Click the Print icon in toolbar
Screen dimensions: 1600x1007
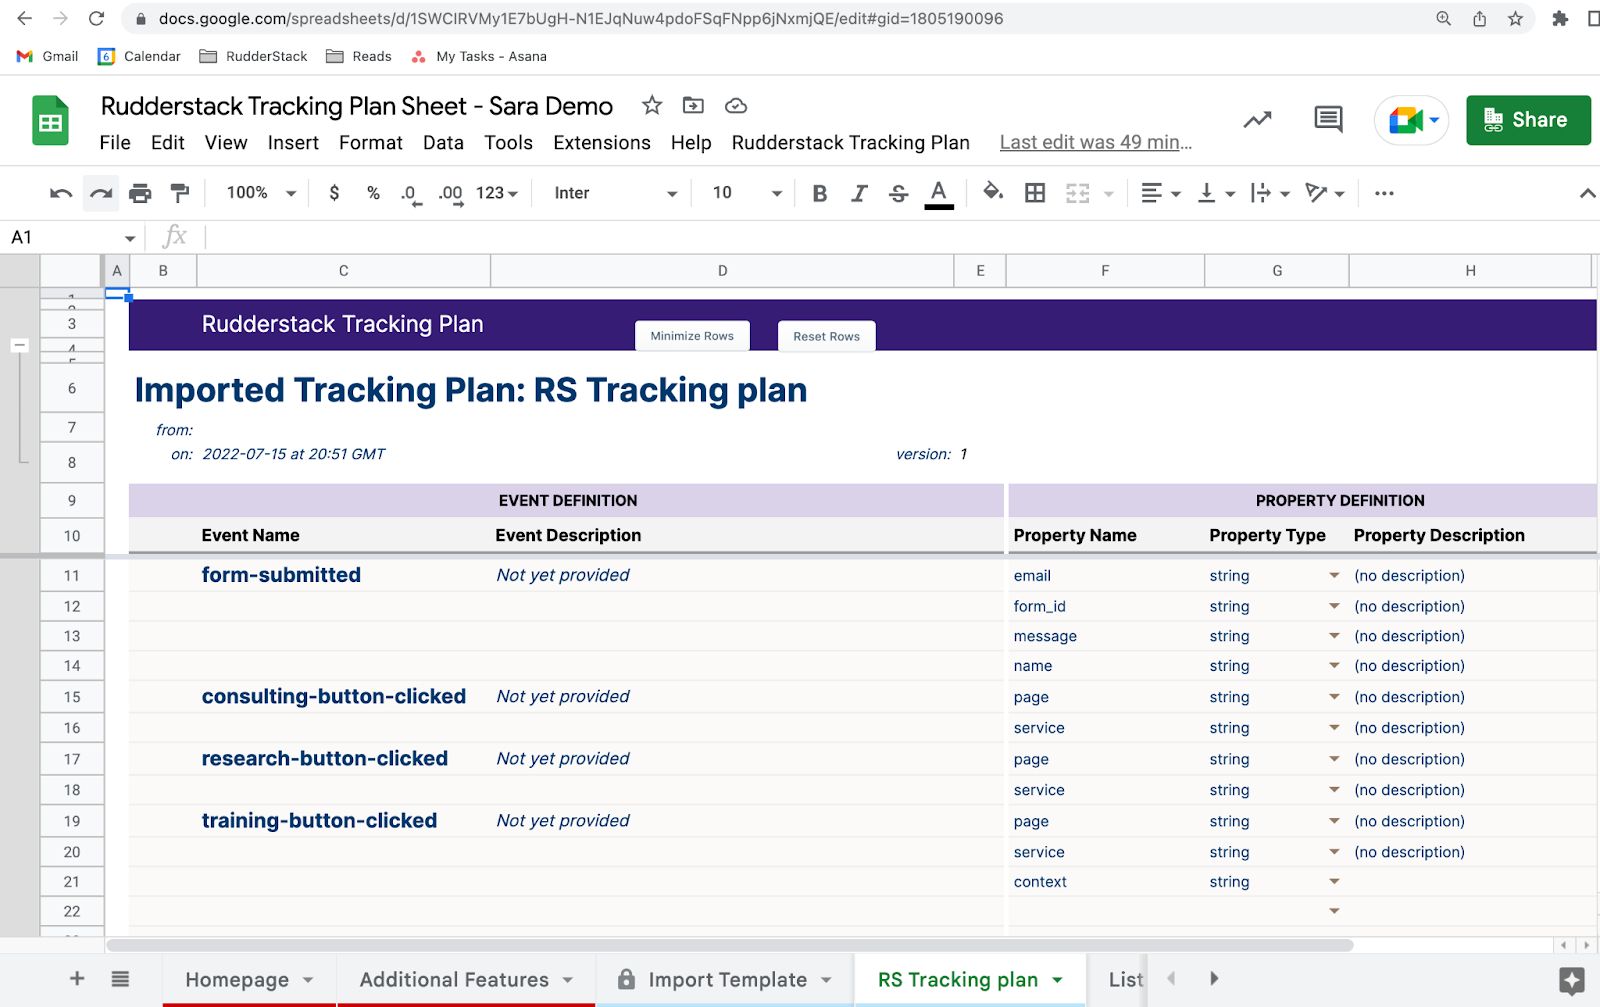[140, 193]
